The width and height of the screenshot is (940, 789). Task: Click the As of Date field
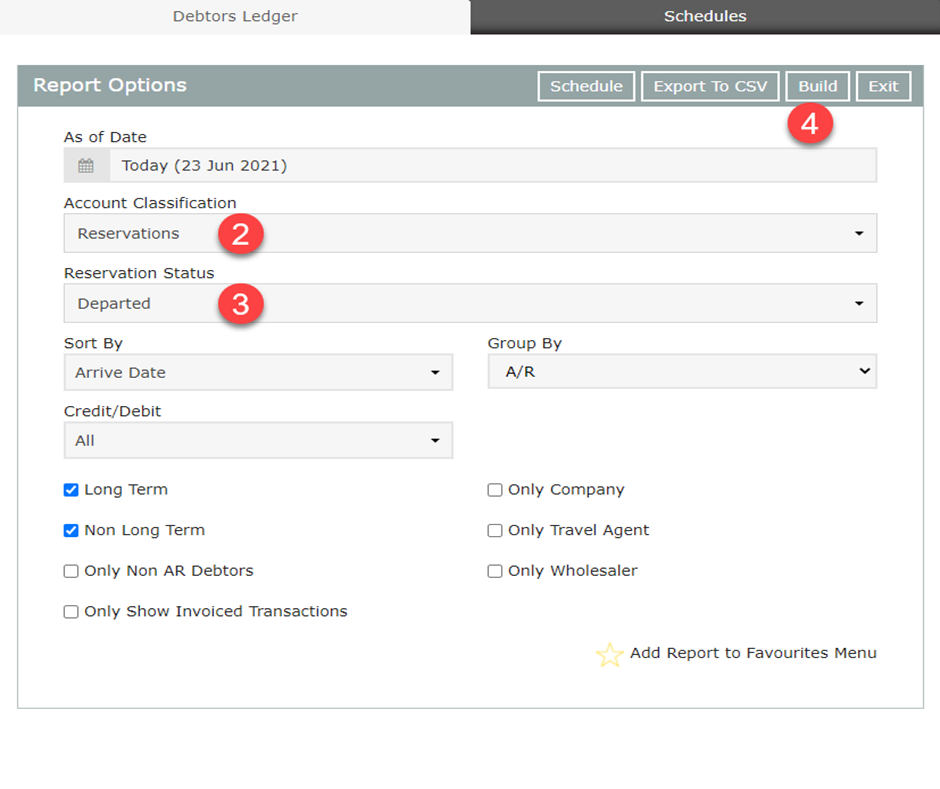492,166
